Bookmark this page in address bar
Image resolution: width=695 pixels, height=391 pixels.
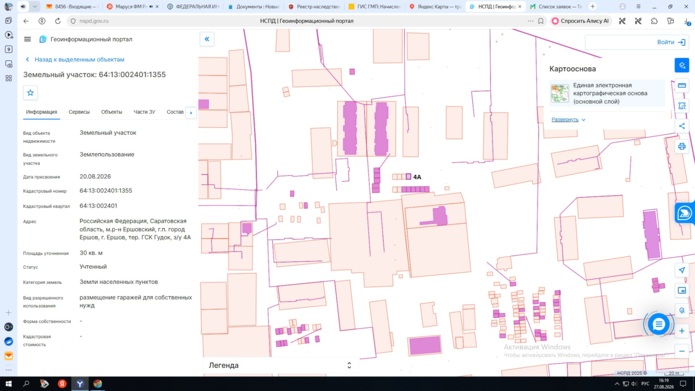541,21
